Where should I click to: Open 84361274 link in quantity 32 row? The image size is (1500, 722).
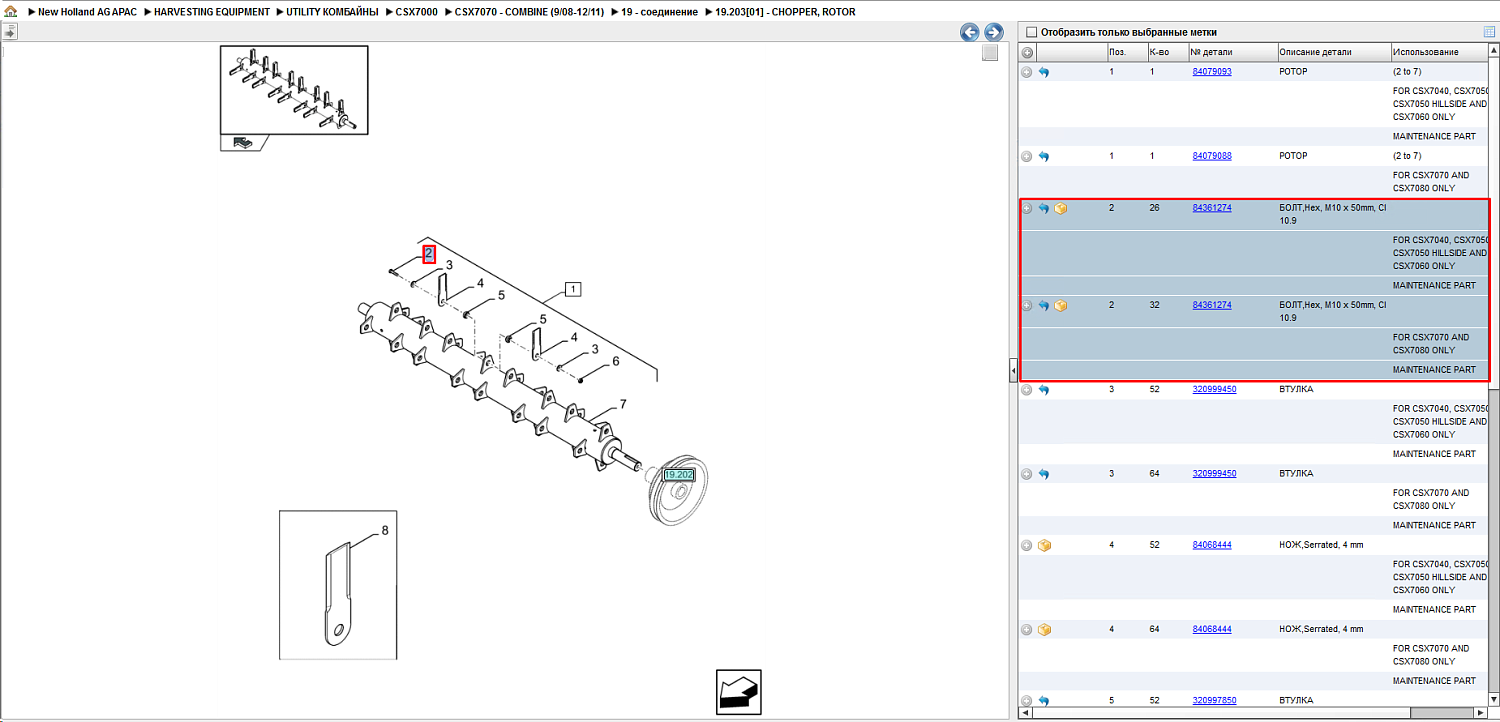pyautogui.click(x=1212, y=305)
